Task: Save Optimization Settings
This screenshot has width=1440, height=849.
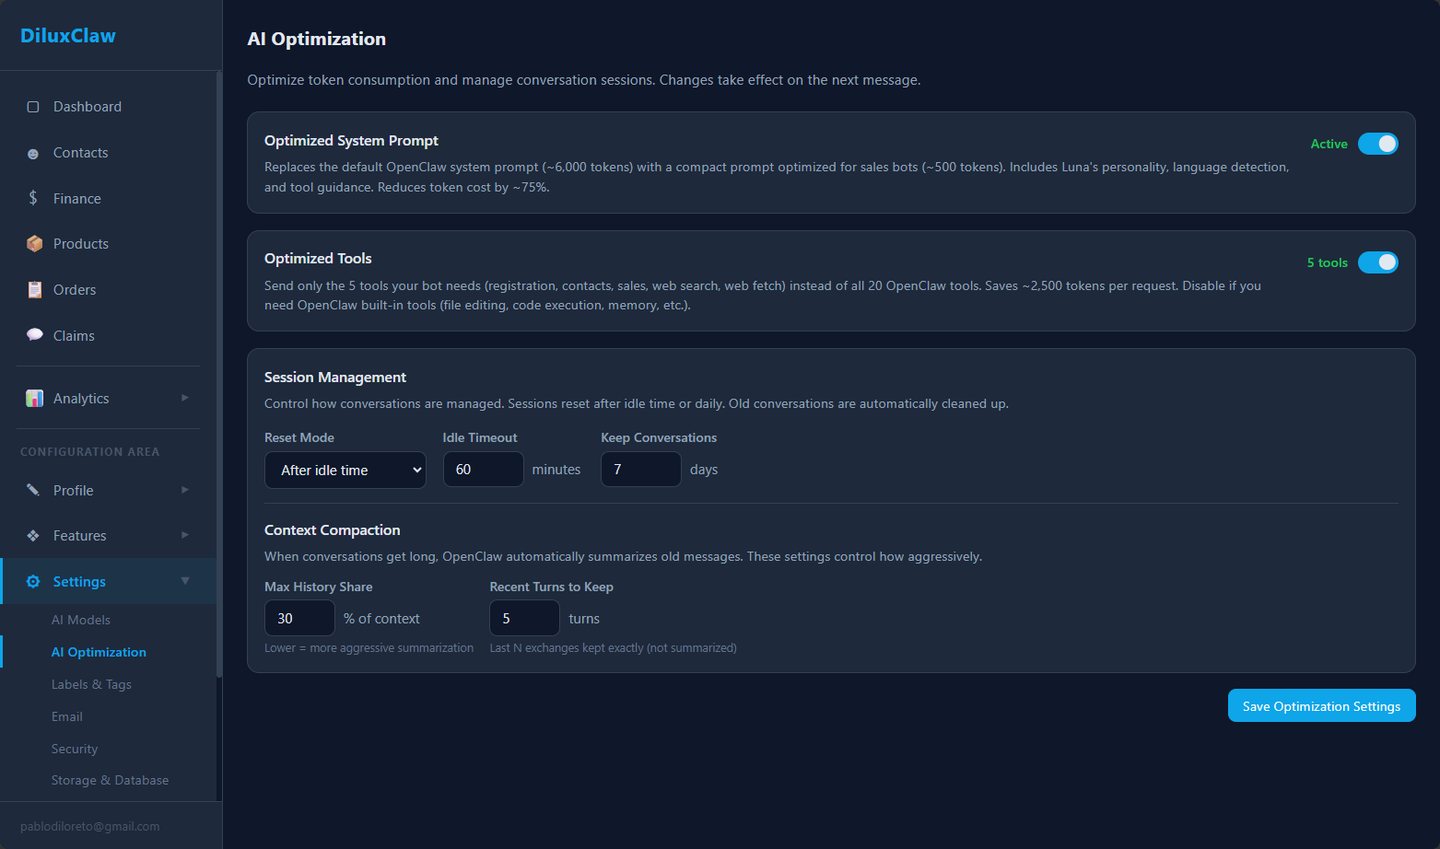Action: click(1321, 706)
